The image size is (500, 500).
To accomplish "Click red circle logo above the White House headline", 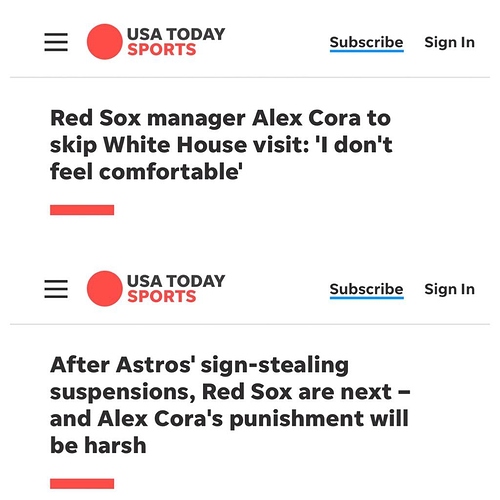I will point(105,42).
